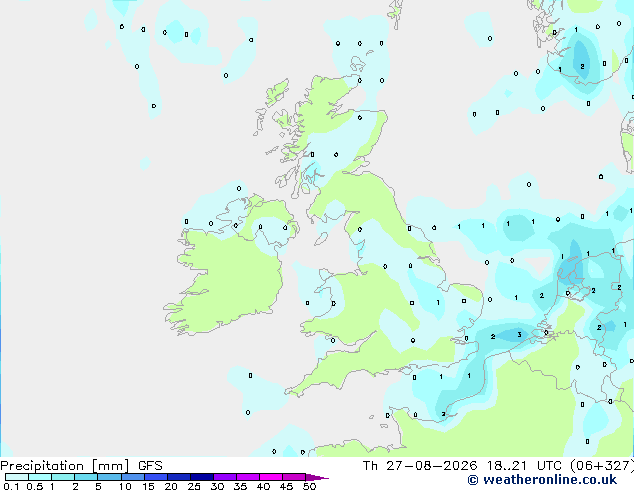Click the 20–25 mm legend swatch
Image resolution: width=634 pixels, height=490 pixels.
[x=178, y=477]
